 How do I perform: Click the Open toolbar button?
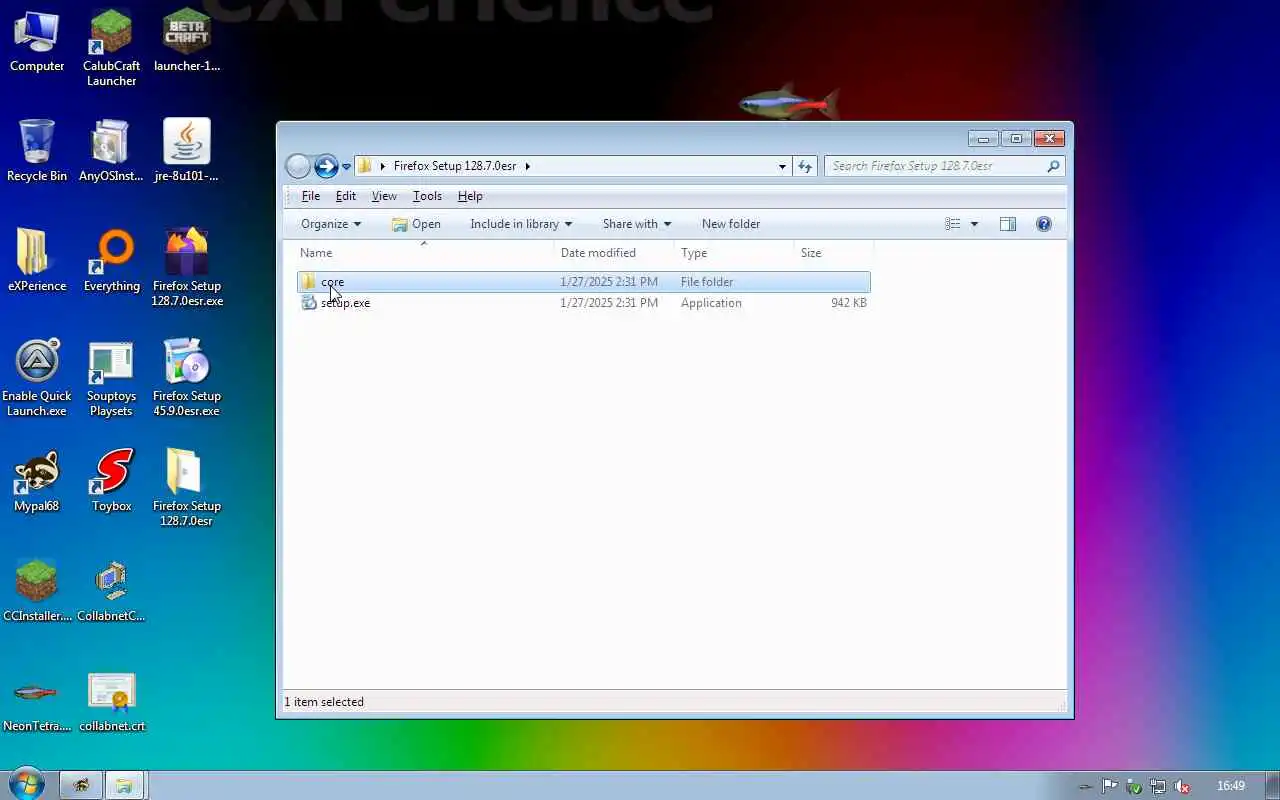[x=416, y=224]
